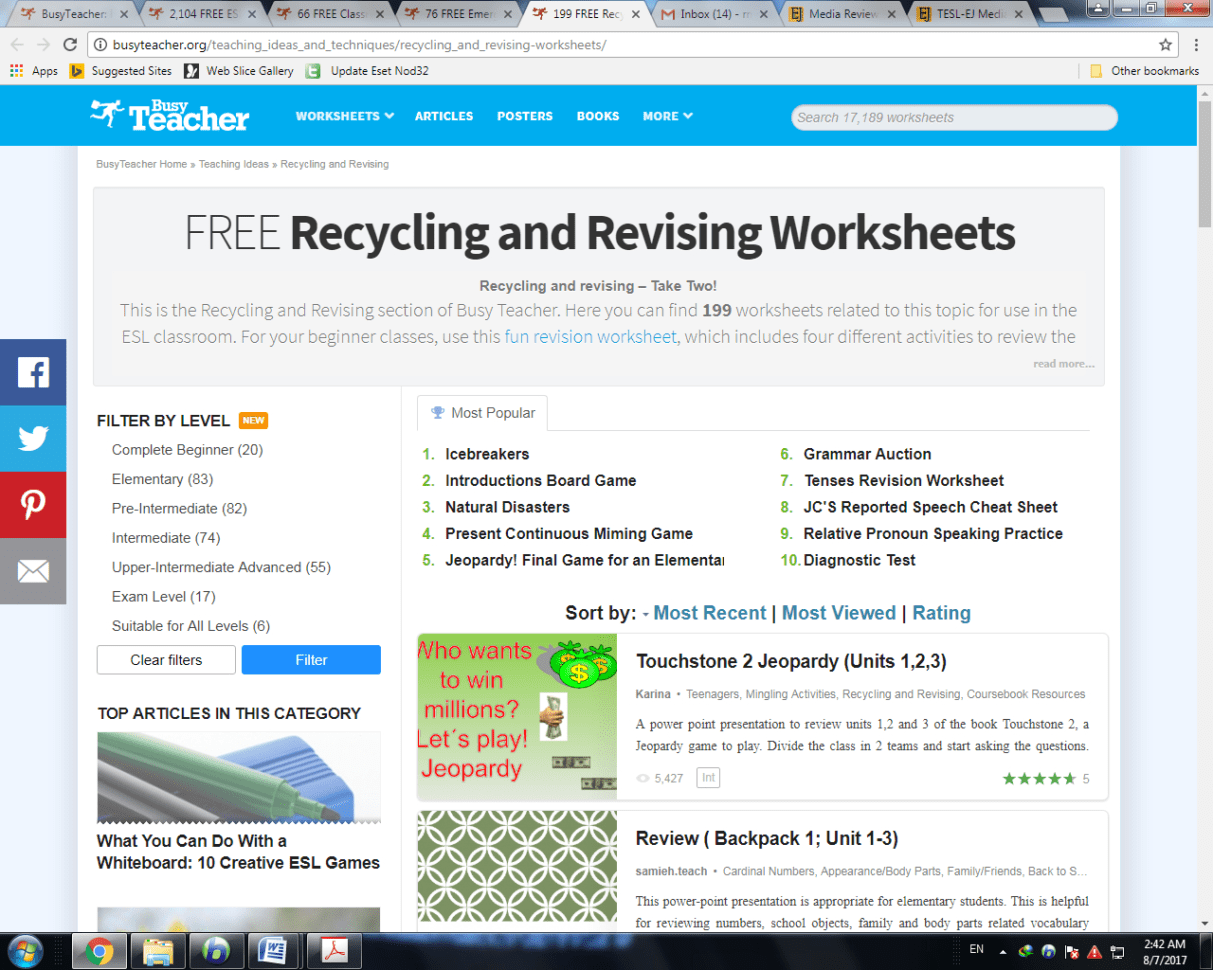Viewport: 1213px width, 970px height.
Task: Open the MORE navigation dropdown
Action: 666,115
